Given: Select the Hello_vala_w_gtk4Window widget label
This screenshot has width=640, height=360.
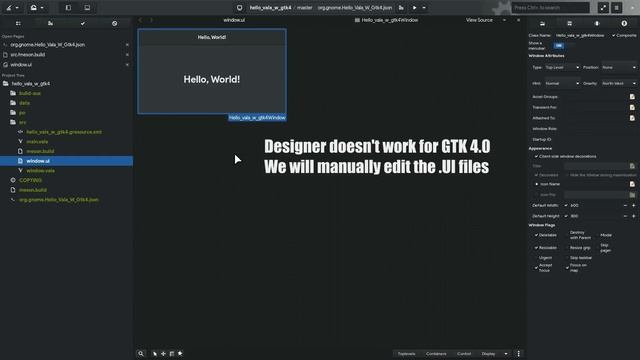Looking at the screenshot, I should click(x=257, y=118).
